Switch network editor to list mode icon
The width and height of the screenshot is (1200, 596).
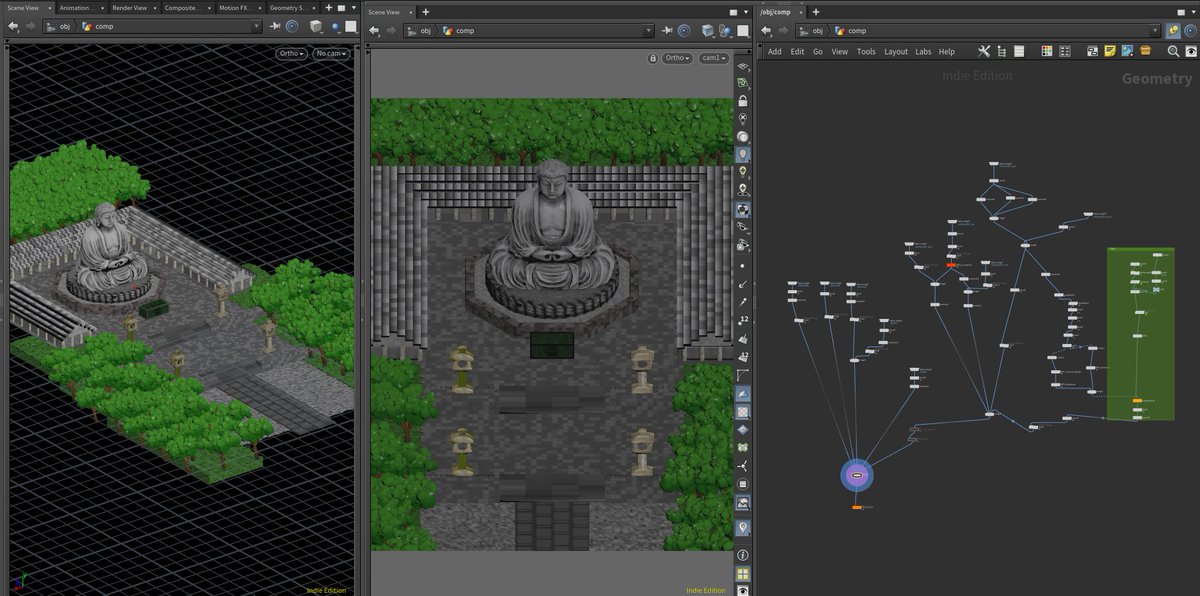[1018, 51]
